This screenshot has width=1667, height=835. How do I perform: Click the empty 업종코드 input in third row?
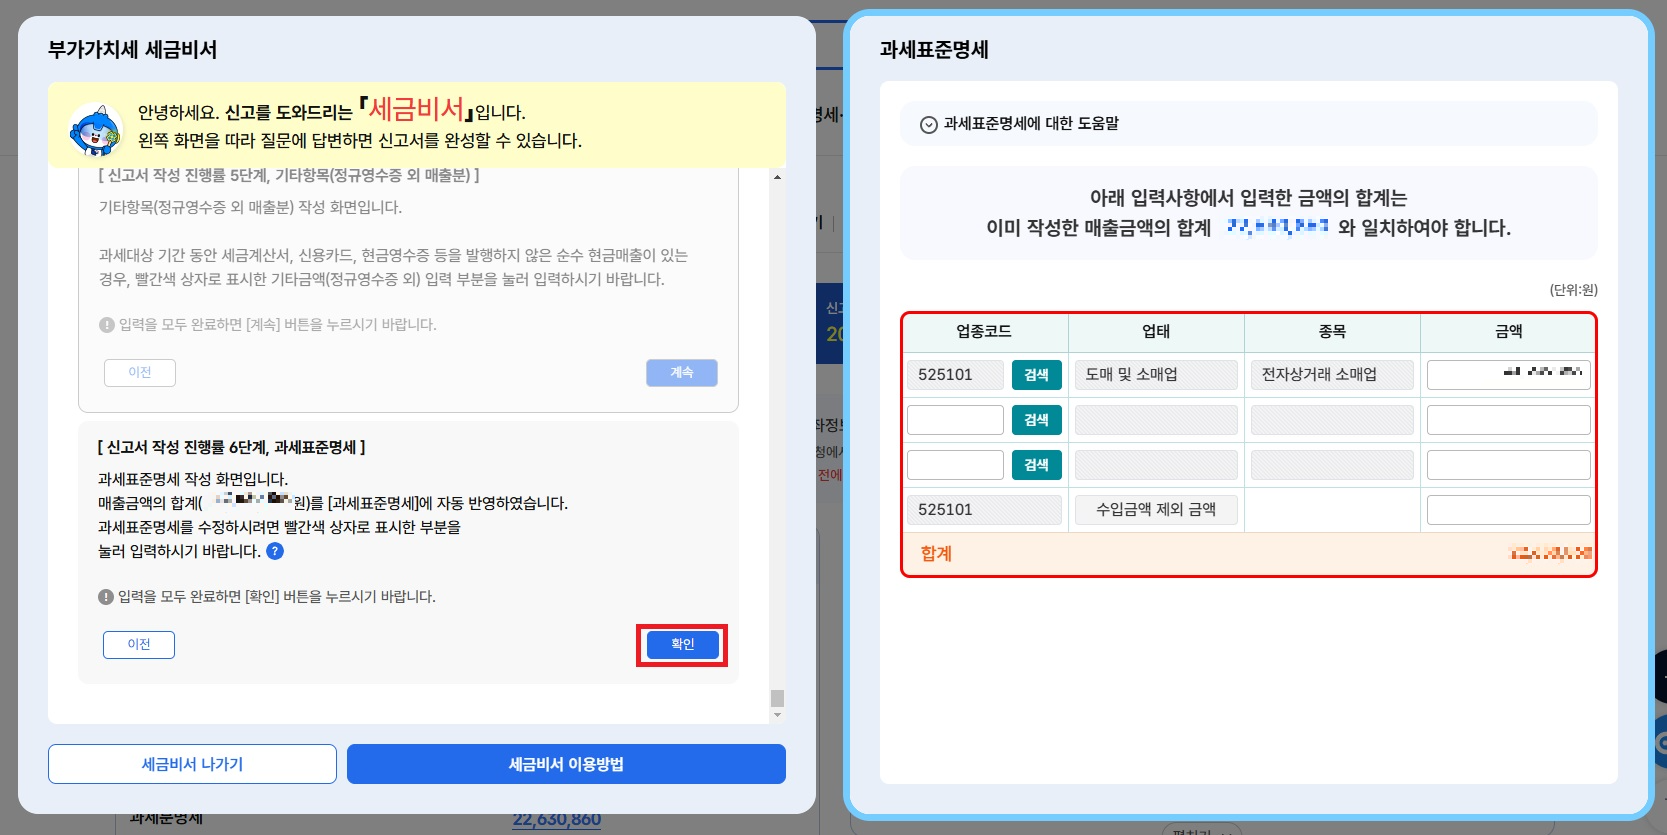[x=955, y=465]
